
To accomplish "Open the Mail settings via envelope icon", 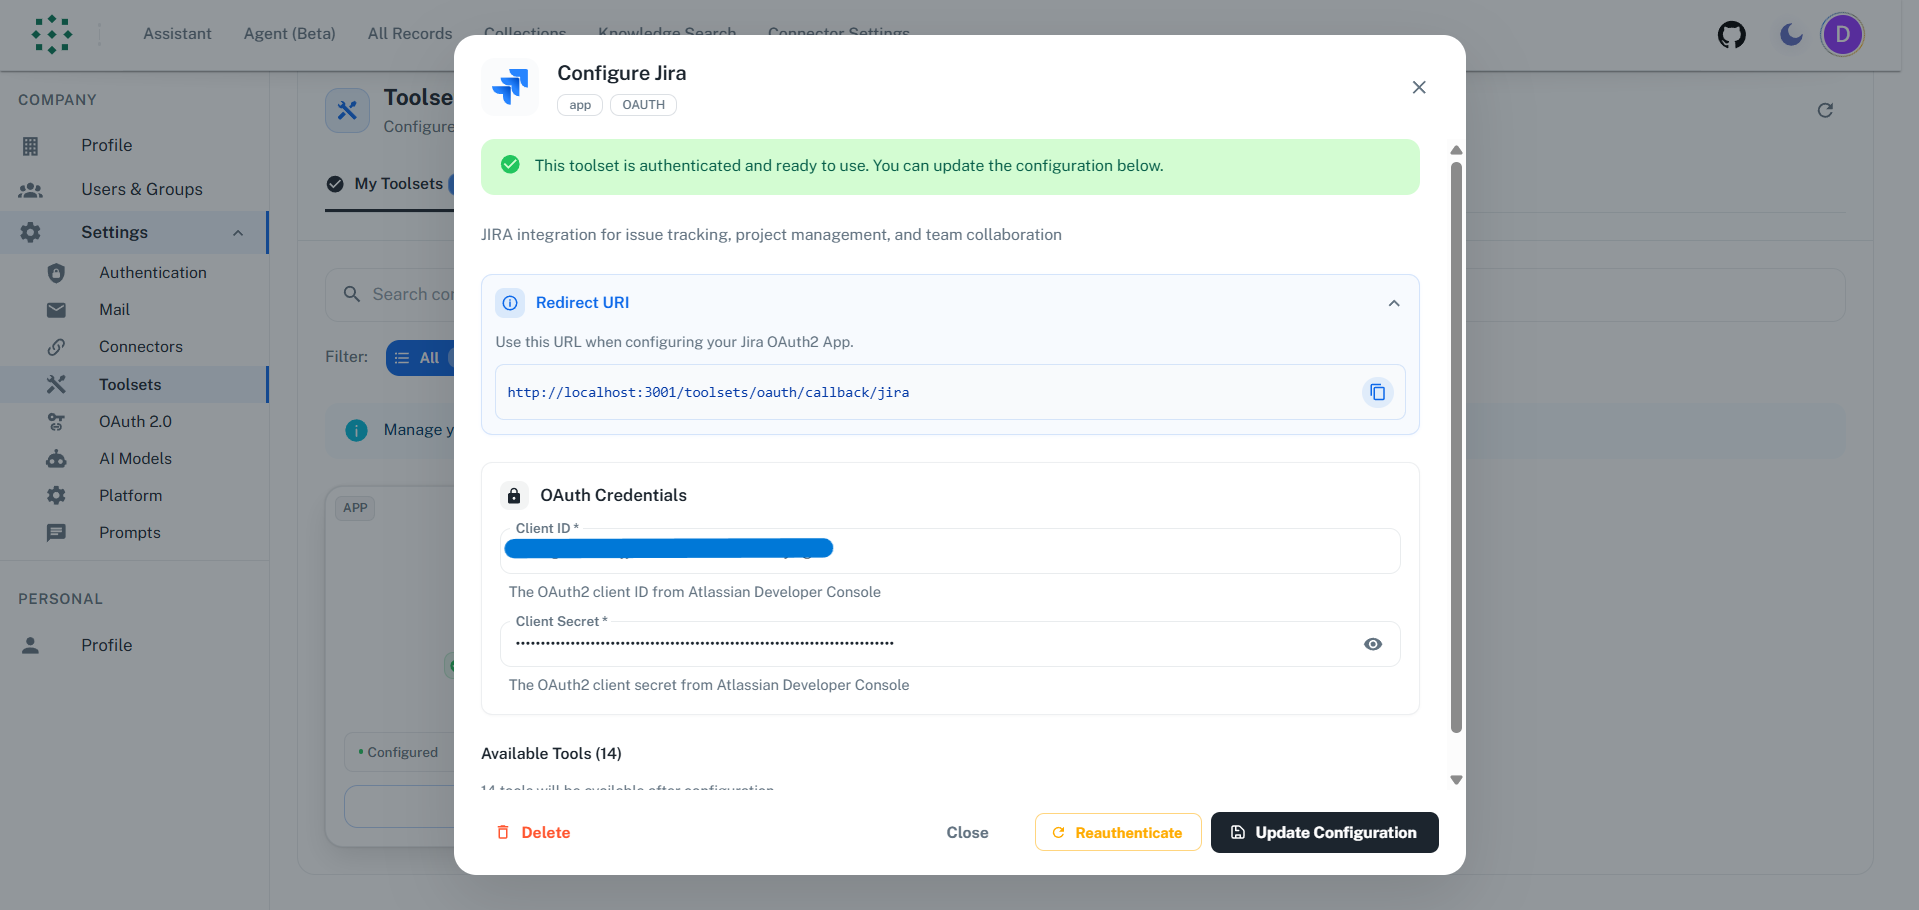I will pyautogui.click(x=57, y=309).
